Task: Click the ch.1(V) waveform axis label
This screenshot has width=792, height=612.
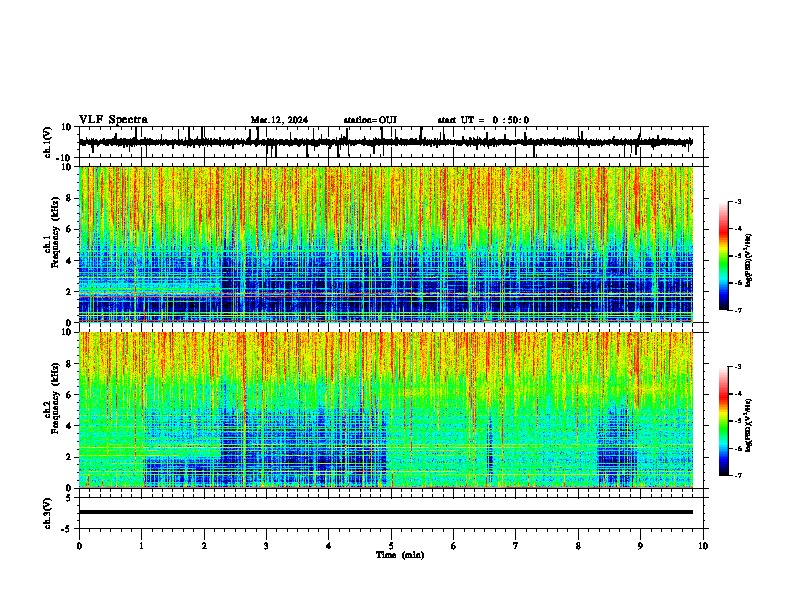Action: click(48, 142)
